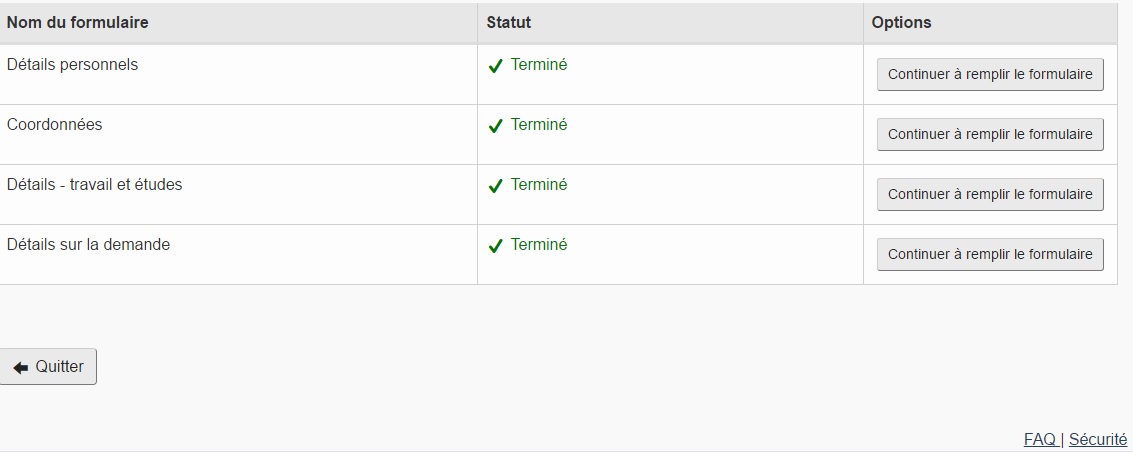1133x452 pixels.
Task: Select the Détails personnels form name
Action: [72, 65]
